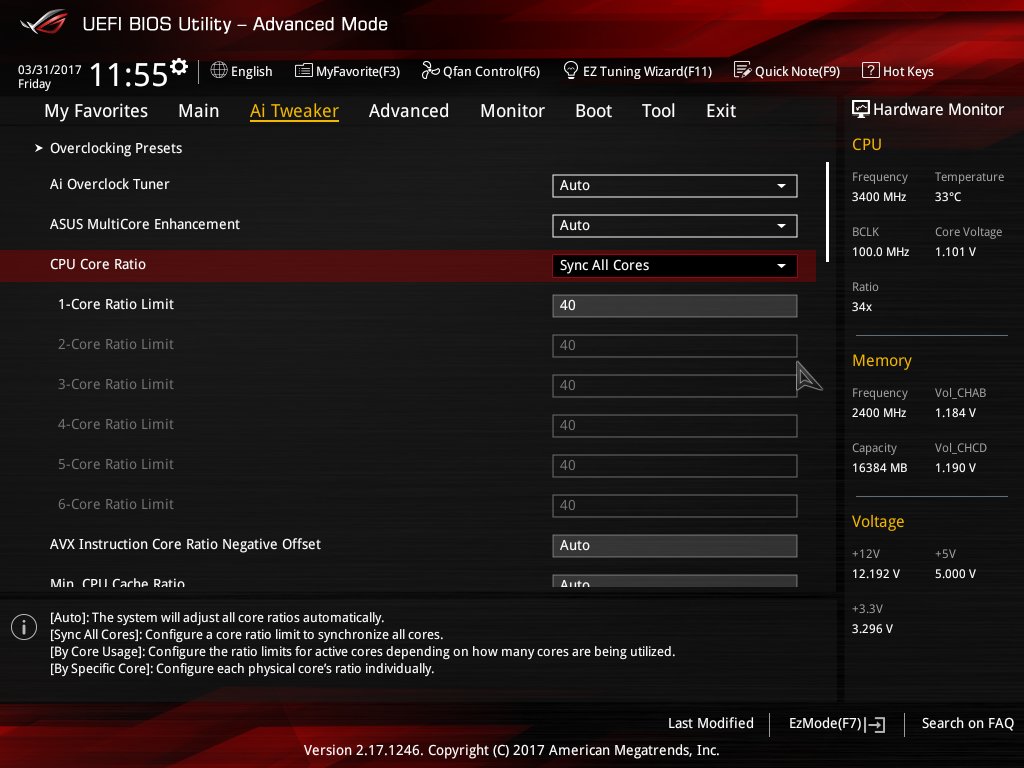The height and width of the screenshot is (768, 1024).
Task: Show the Hot Keys list
Action: (898, 71)
